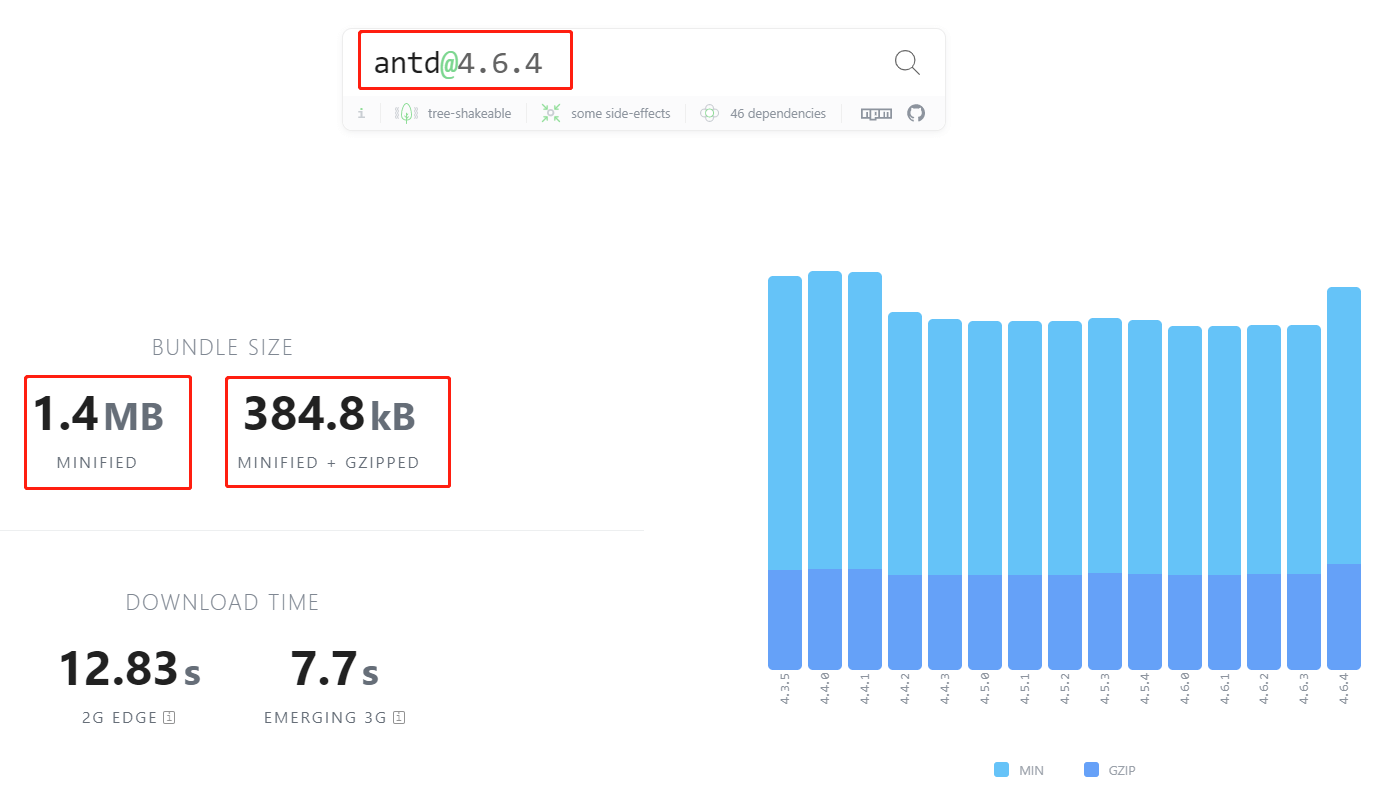Viewport: 1381px width, 800px height.
Task: Select the 4.6.0 version bar
Action: (1185, 498)
